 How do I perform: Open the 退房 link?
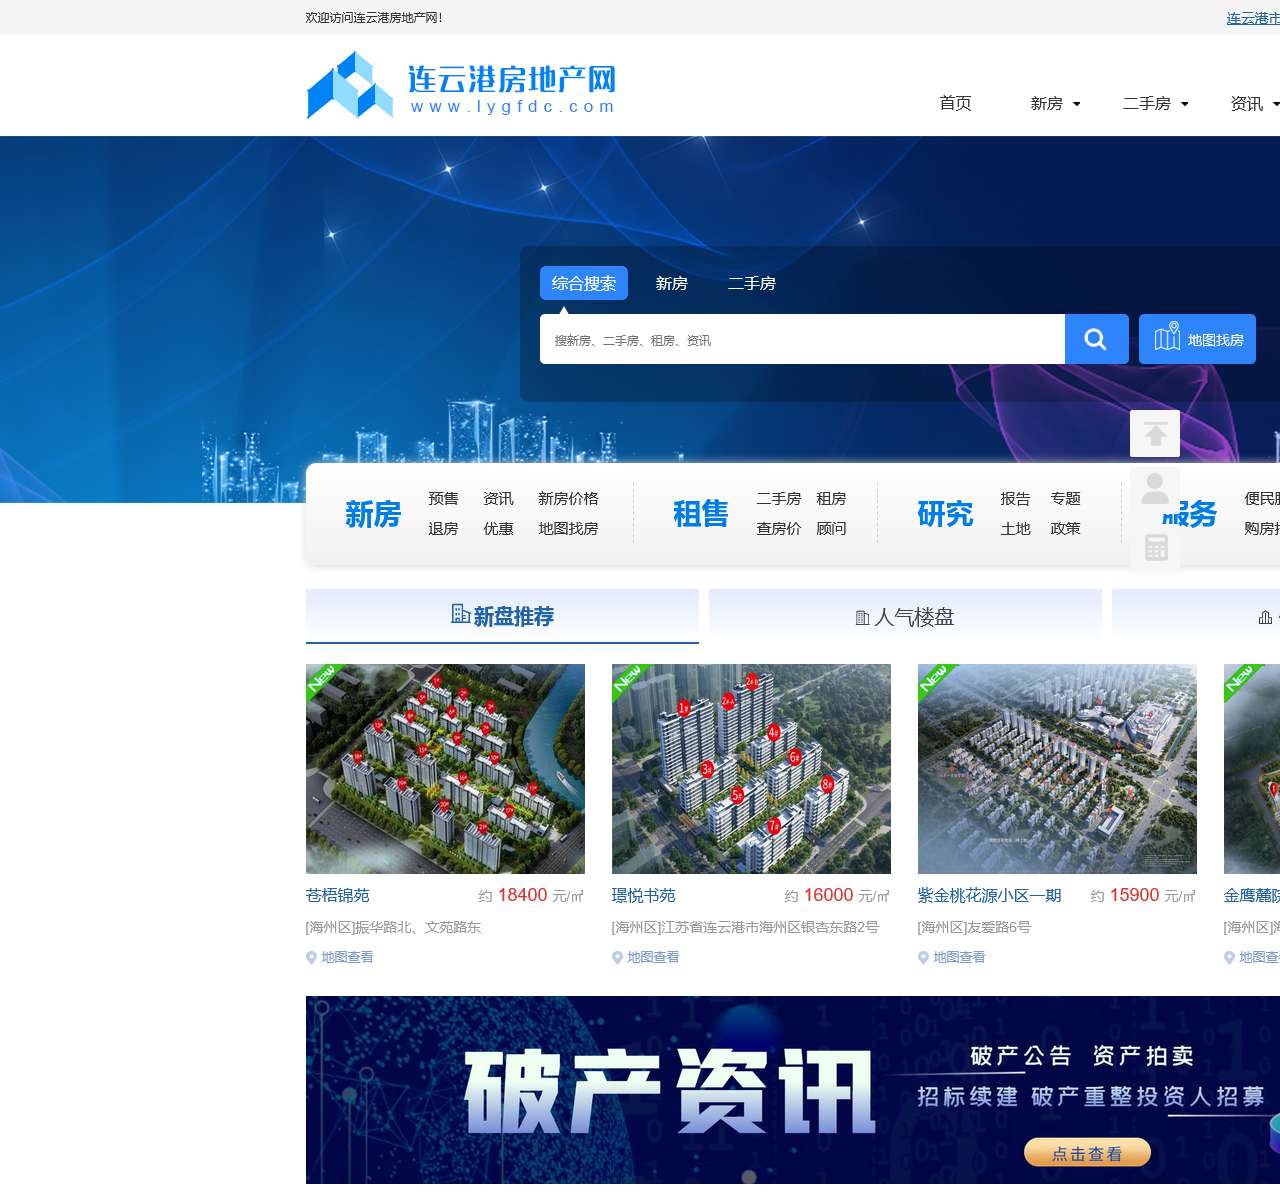[x=443, y=528]
